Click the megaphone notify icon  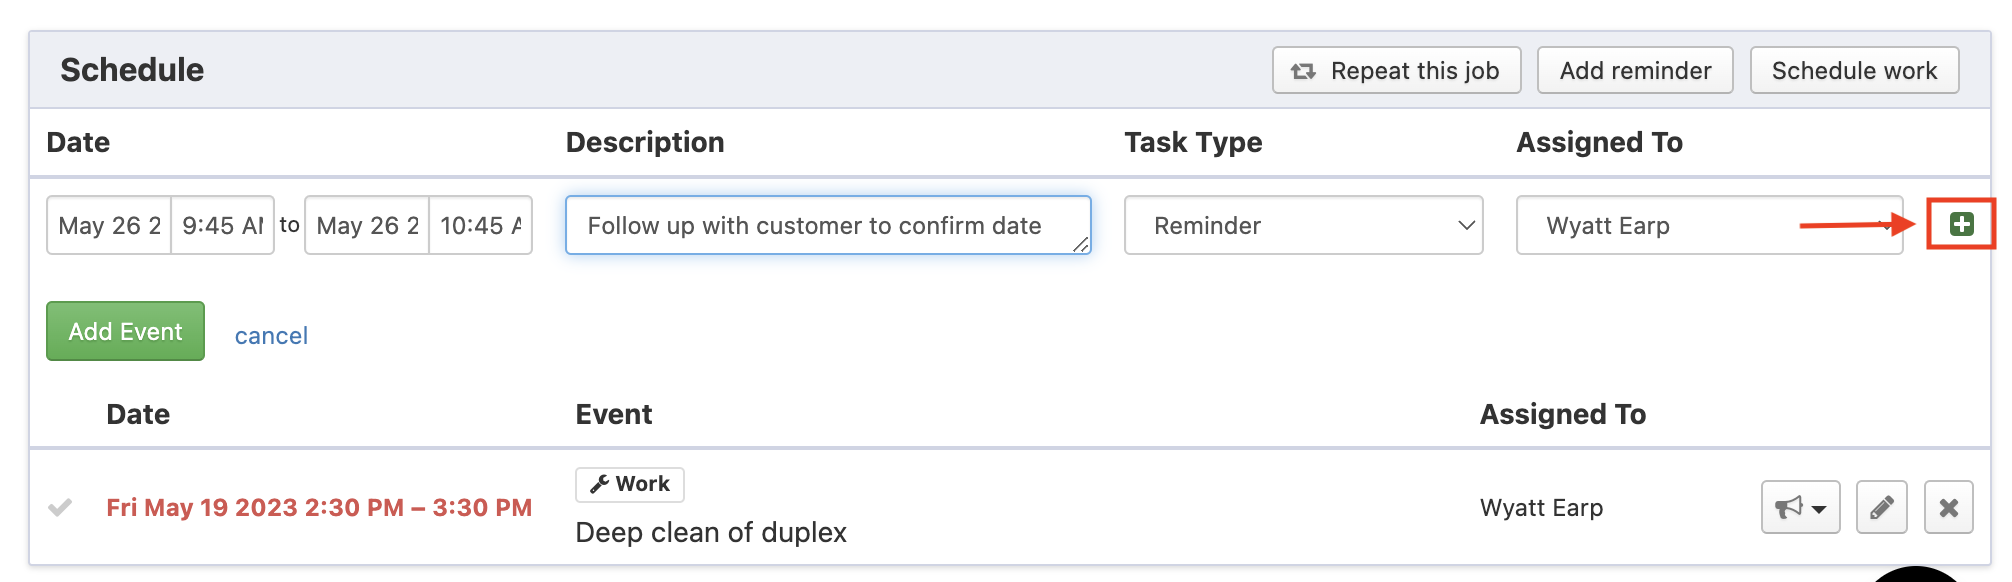point(1788,508)
